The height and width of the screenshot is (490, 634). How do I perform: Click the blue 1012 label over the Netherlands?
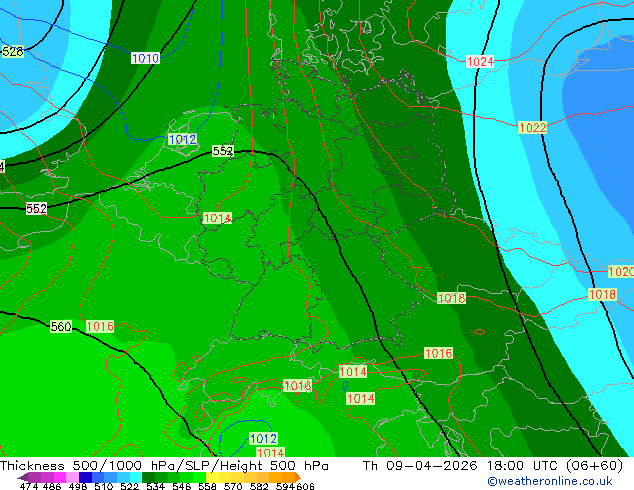point(182,139)
